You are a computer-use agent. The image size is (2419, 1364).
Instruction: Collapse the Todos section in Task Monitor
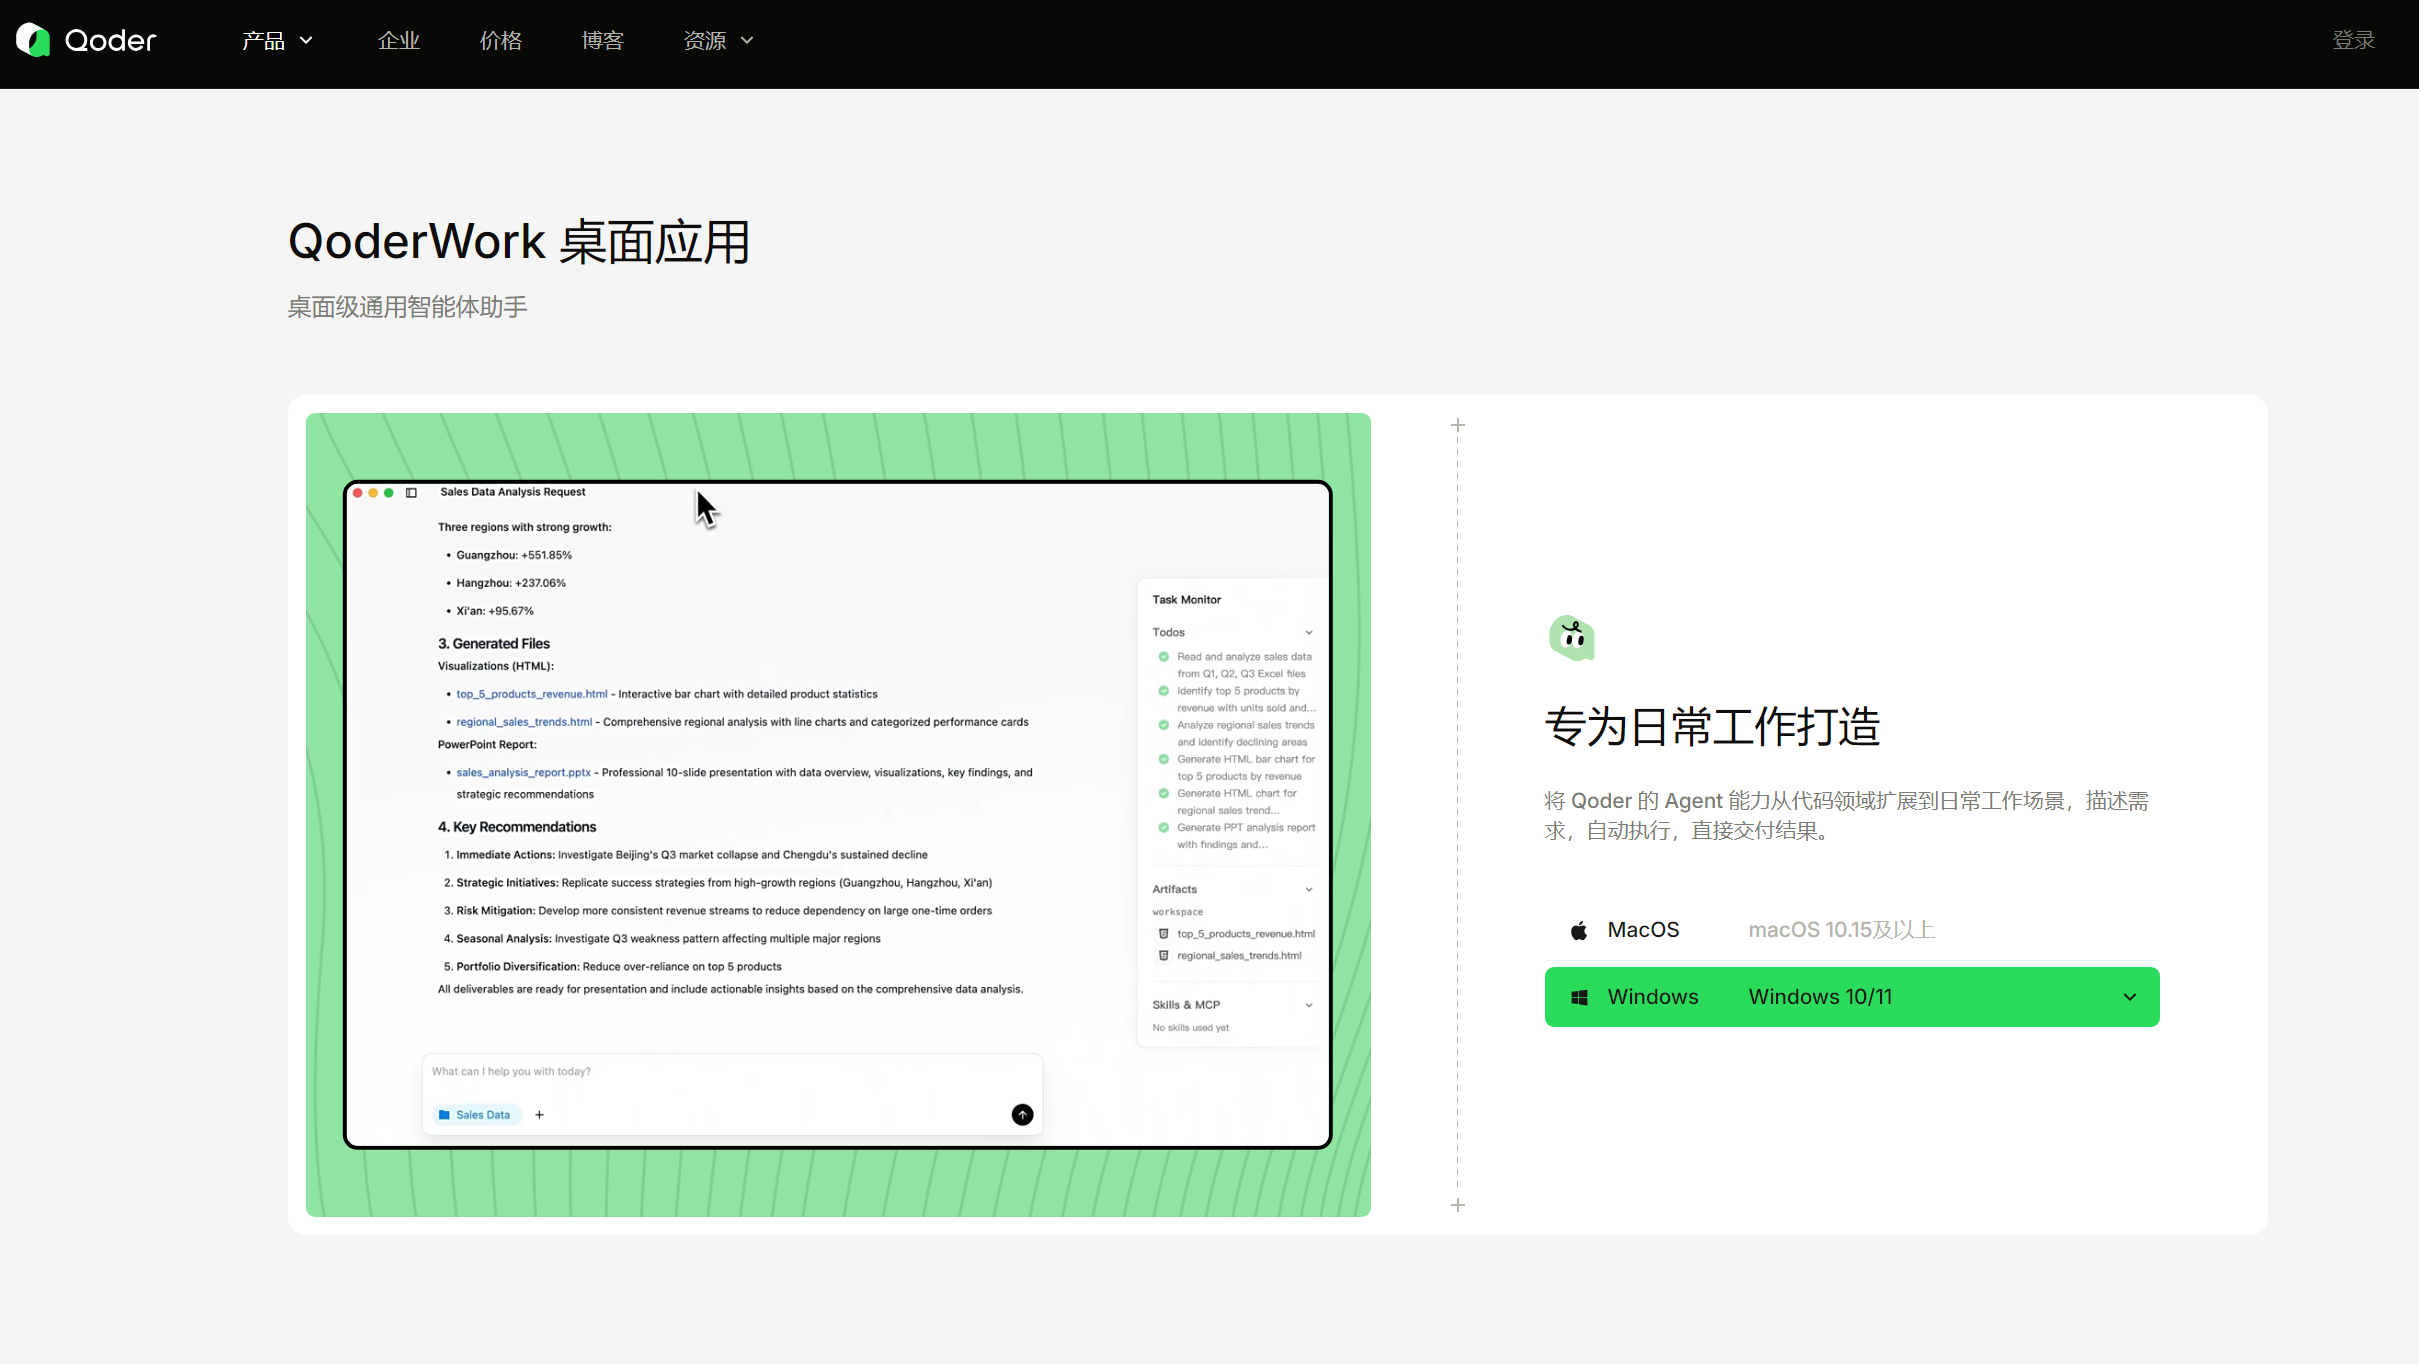pyautogui.click(x=1309, y=632)
